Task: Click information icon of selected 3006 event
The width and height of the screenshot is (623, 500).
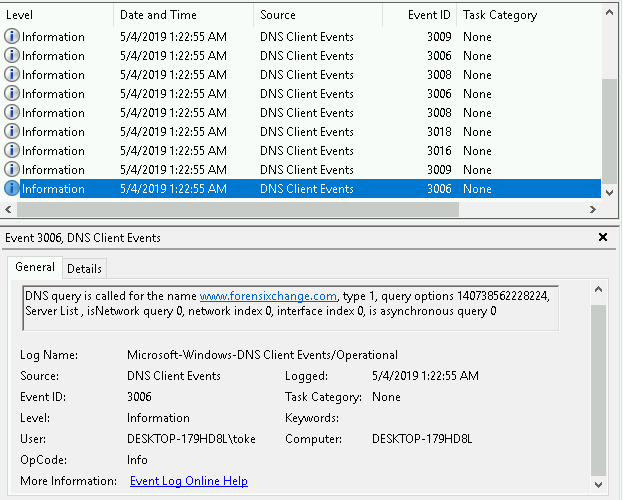Action: tap(12, 188)
